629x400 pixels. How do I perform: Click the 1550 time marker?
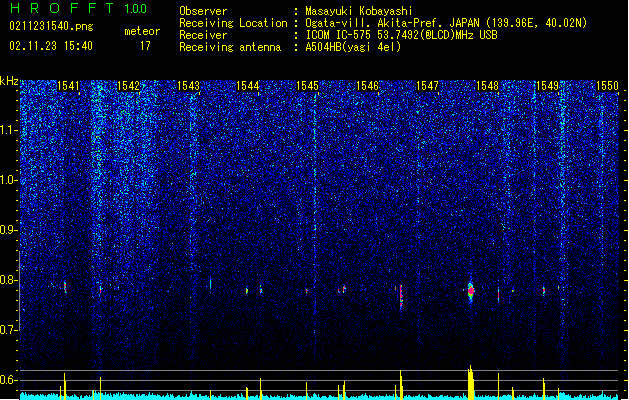pos(607,86)
